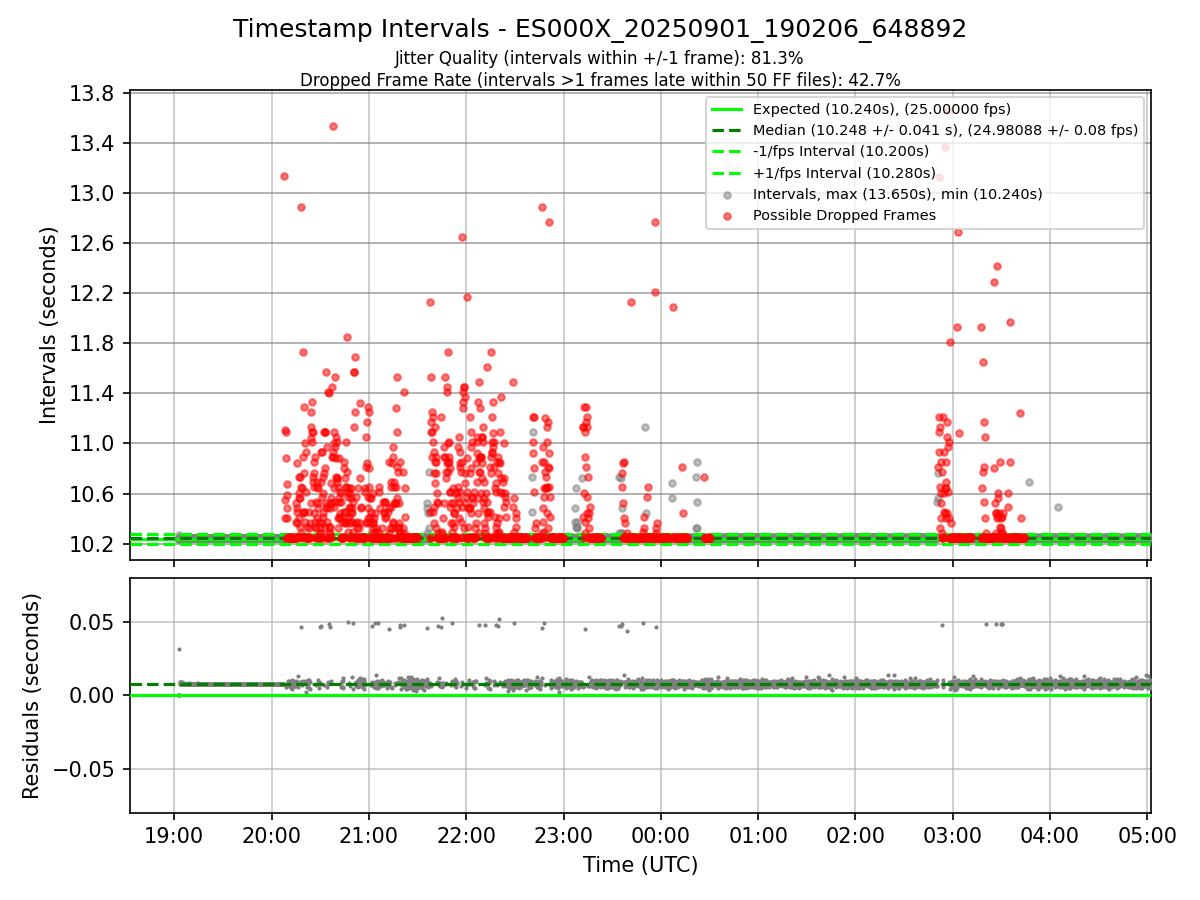
Task: Click the 05:00 time tick label
Action: coord(1146,834)
